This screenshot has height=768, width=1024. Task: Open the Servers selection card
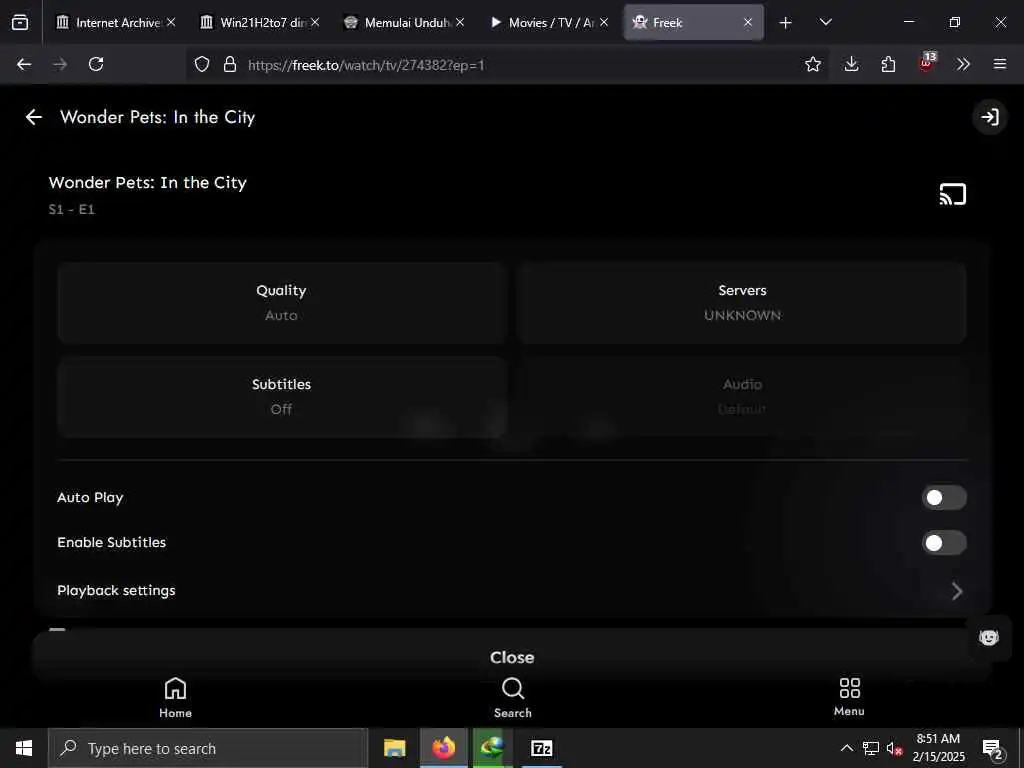742,303
